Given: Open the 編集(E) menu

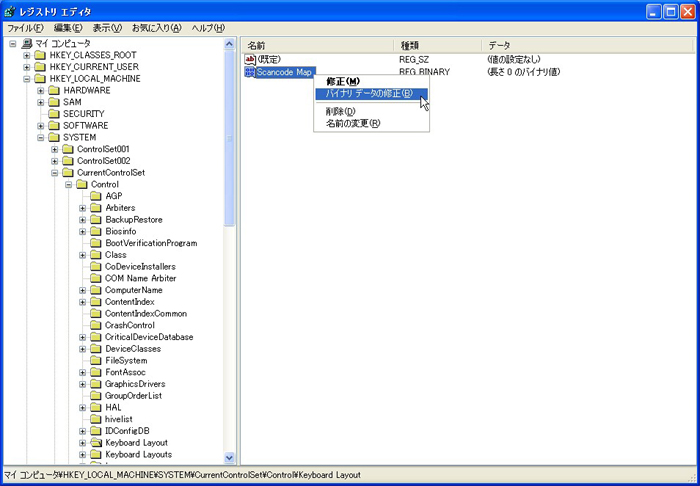Looking at the screenshot, I should [68, 28].
